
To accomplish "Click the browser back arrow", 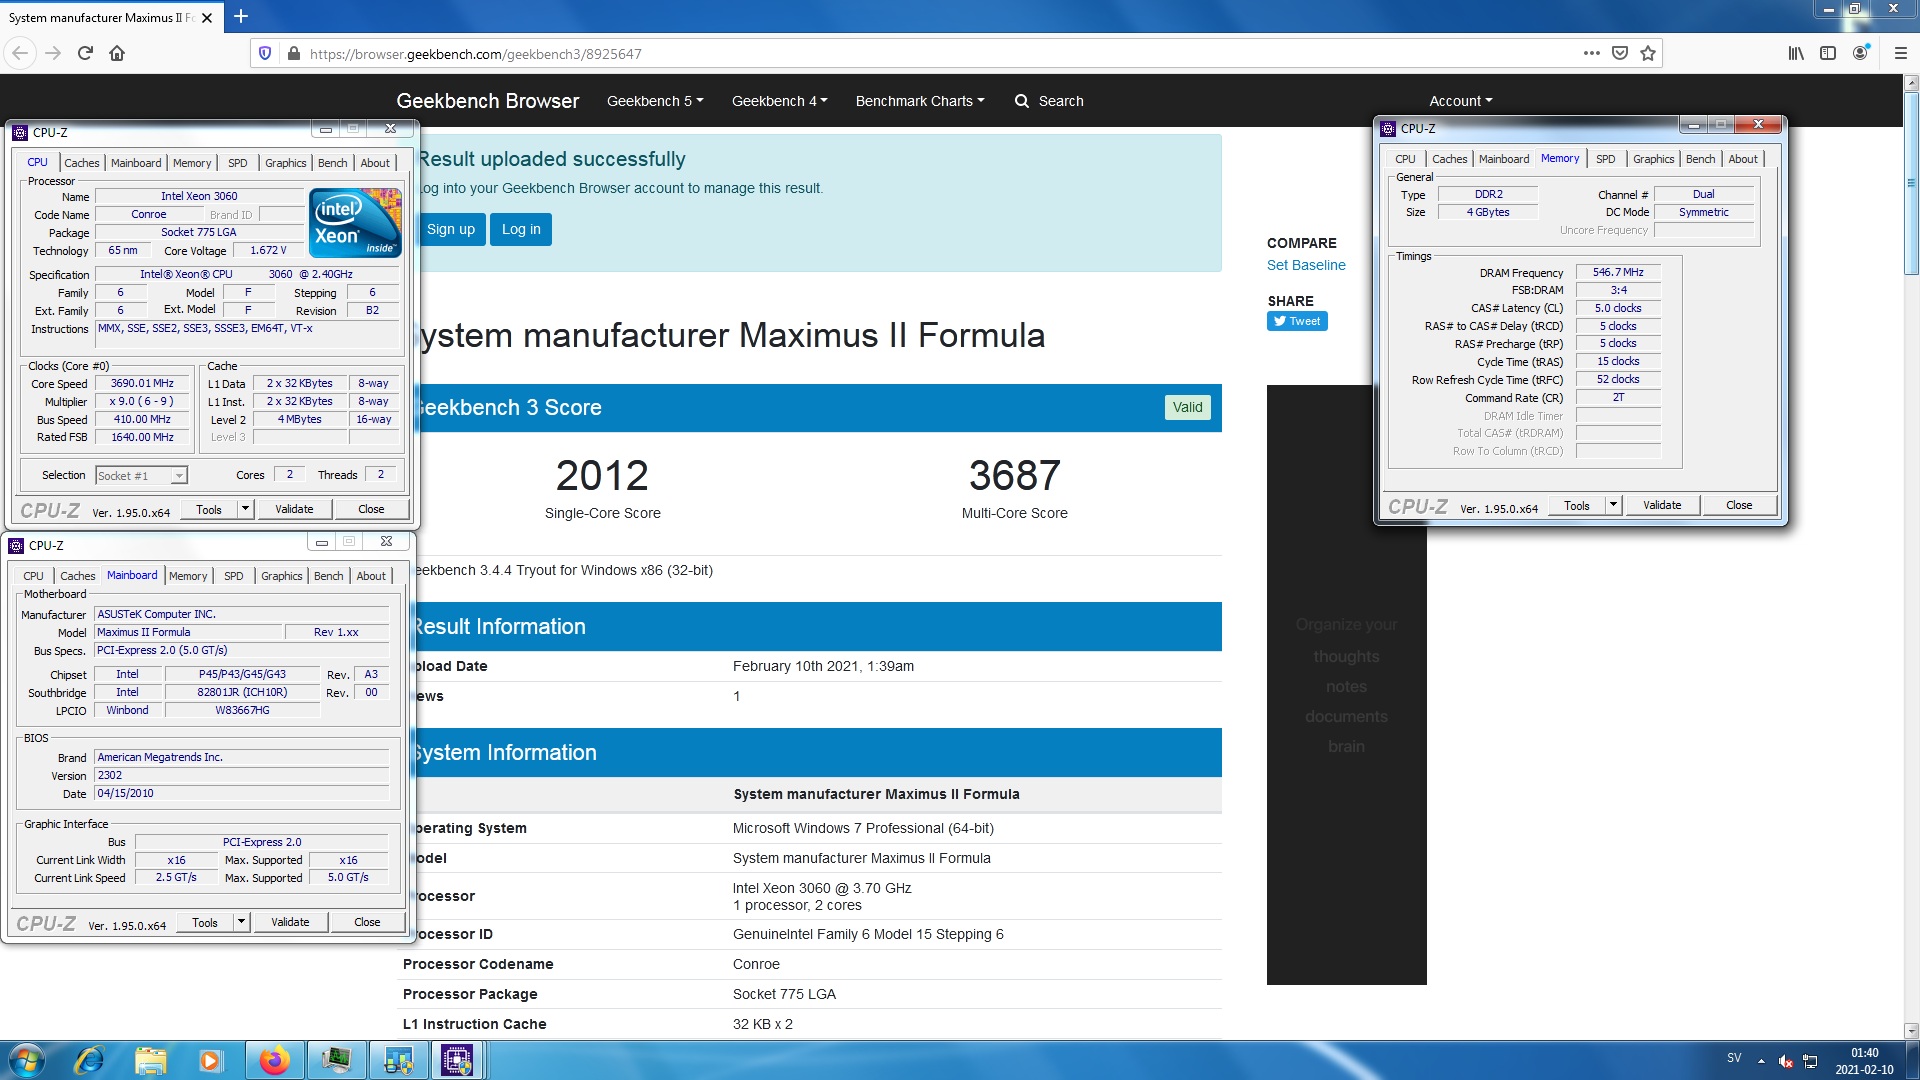I will pyautogui.click(x=20, y=53).
